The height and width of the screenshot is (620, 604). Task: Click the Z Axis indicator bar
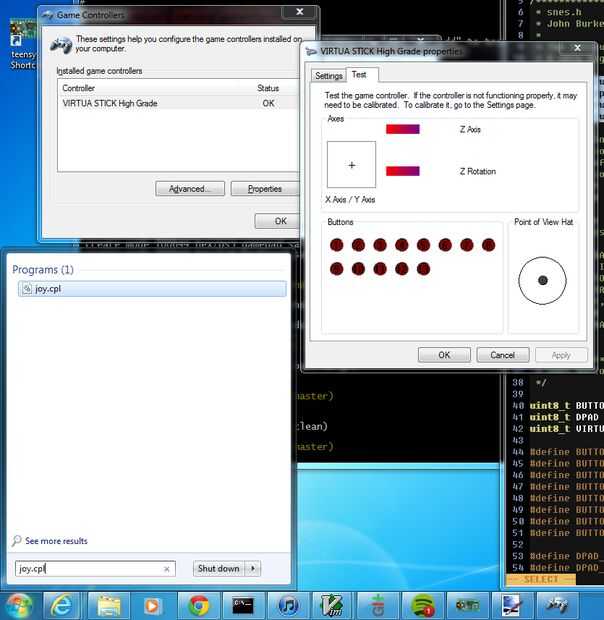(402, 129)
